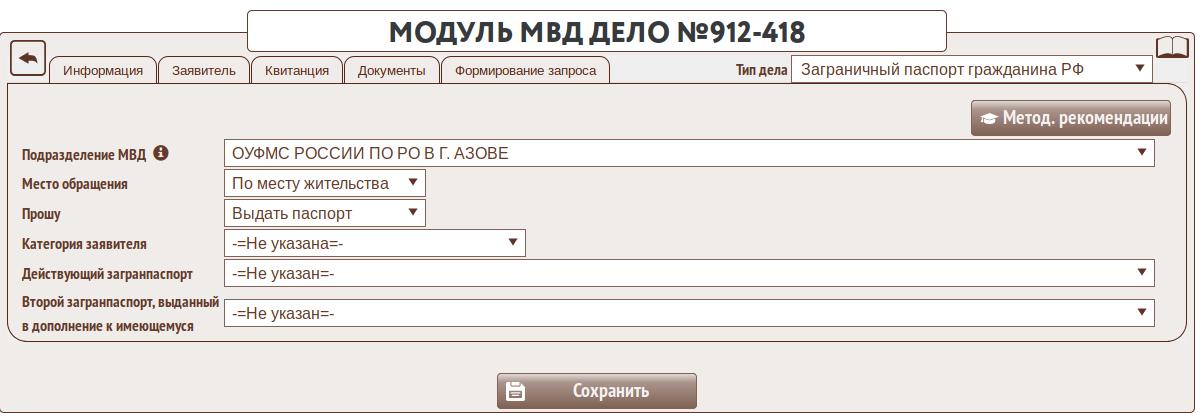Open the Прошу dropdown list
Screen dimensions: 1203x413
click(x=325, y=213)
